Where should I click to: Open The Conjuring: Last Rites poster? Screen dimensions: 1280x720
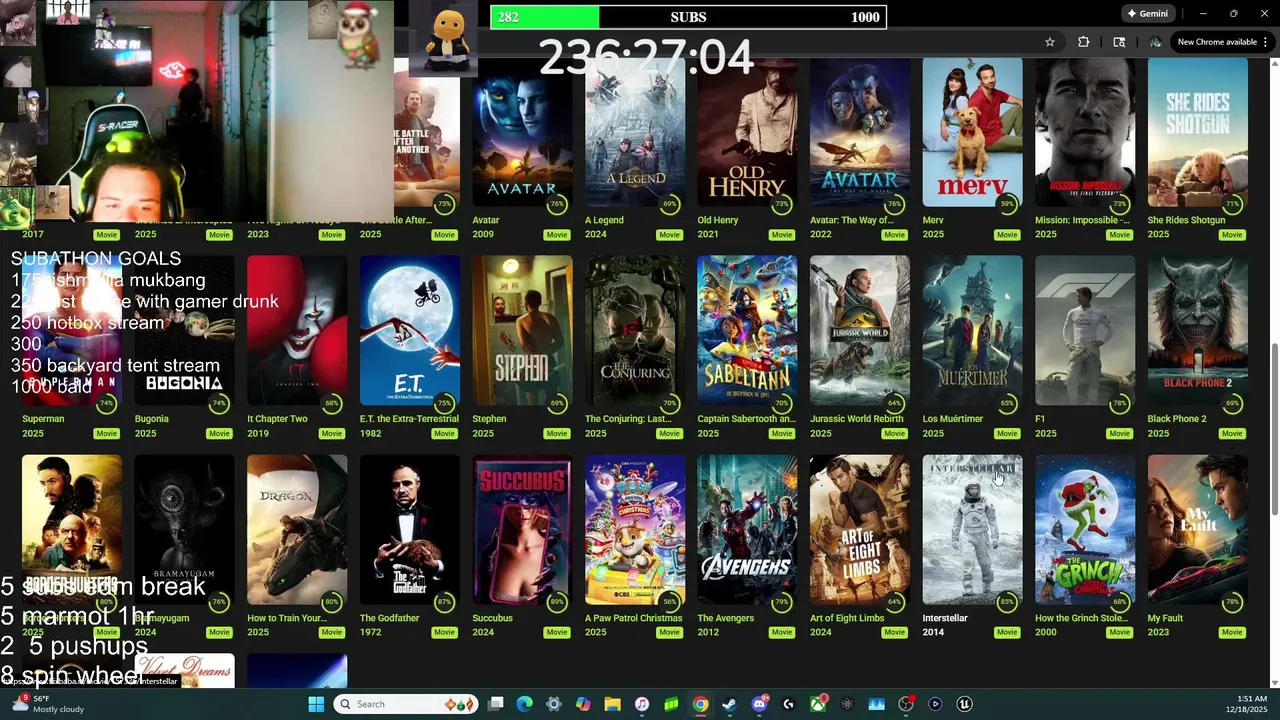pyautogui.click(x=635, y=331)
